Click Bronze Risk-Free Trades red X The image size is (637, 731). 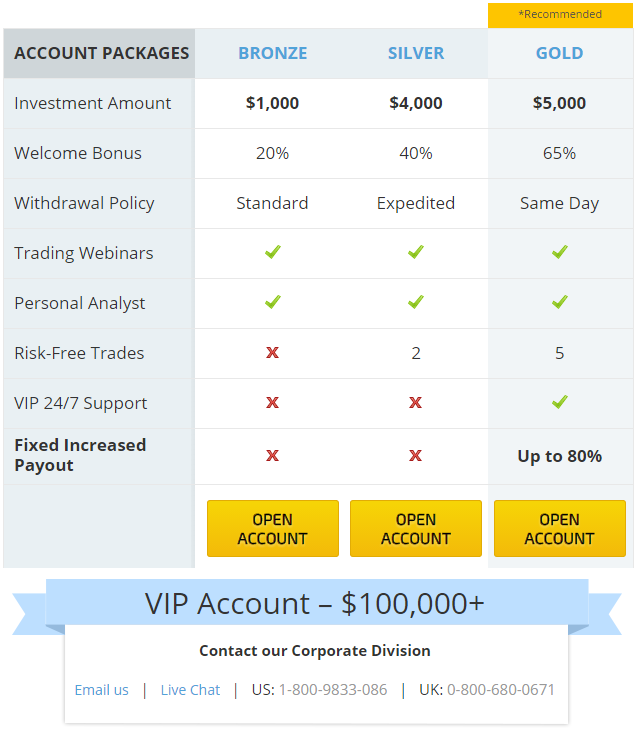click(x=272, y=352)
